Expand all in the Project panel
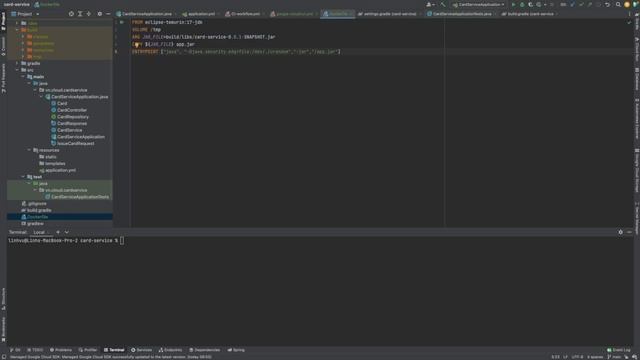 80,14
